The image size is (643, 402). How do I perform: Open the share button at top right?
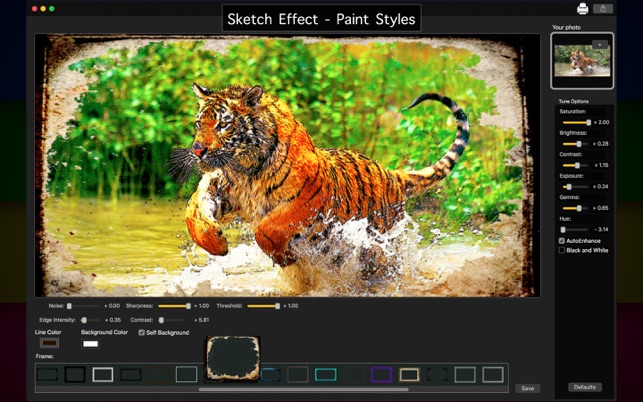coord(603,9)
